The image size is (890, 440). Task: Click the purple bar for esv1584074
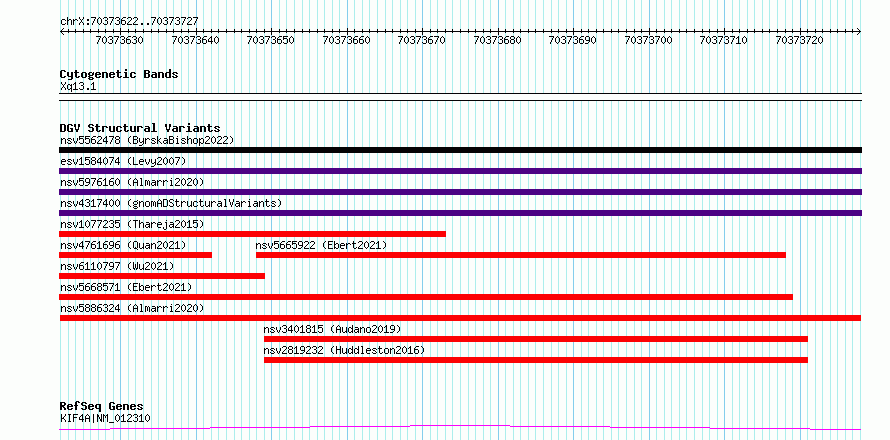click(460, 171)
